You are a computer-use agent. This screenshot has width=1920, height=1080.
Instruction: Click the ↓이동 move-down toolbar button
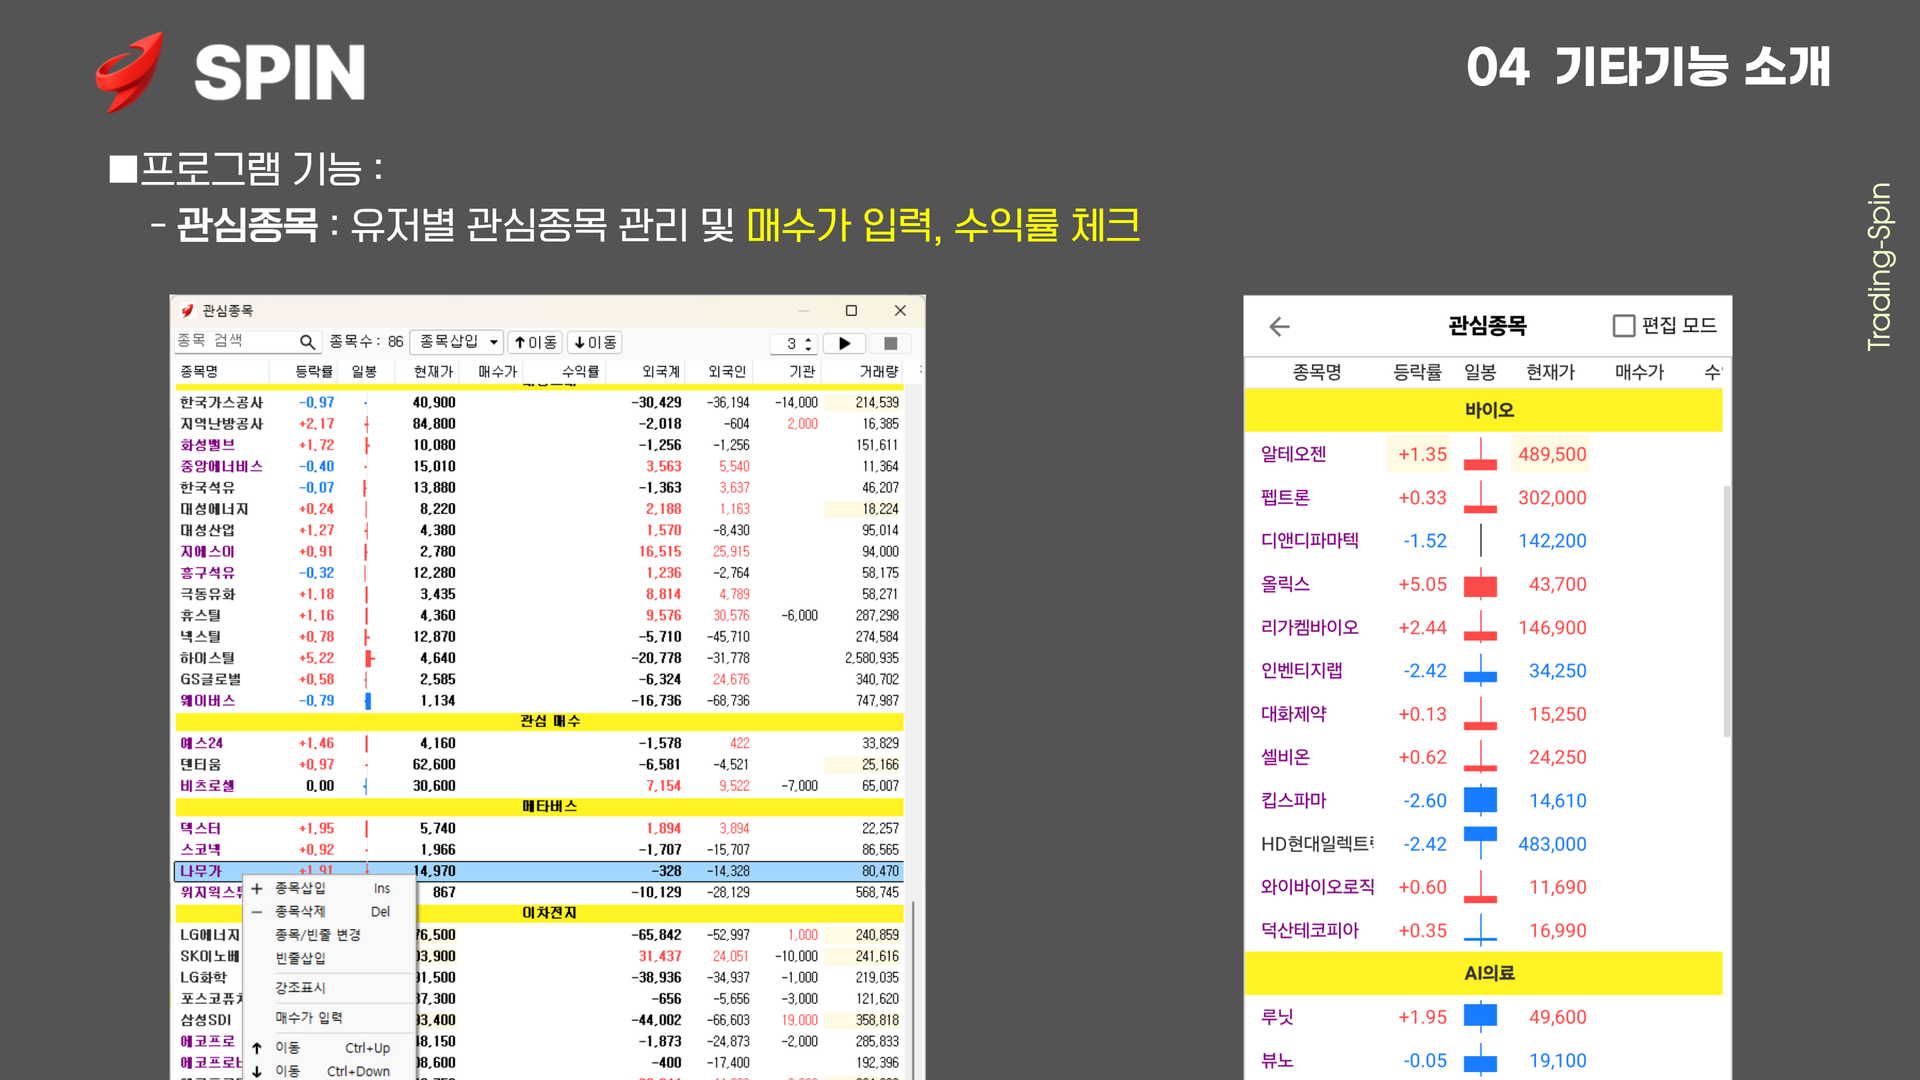595,342
